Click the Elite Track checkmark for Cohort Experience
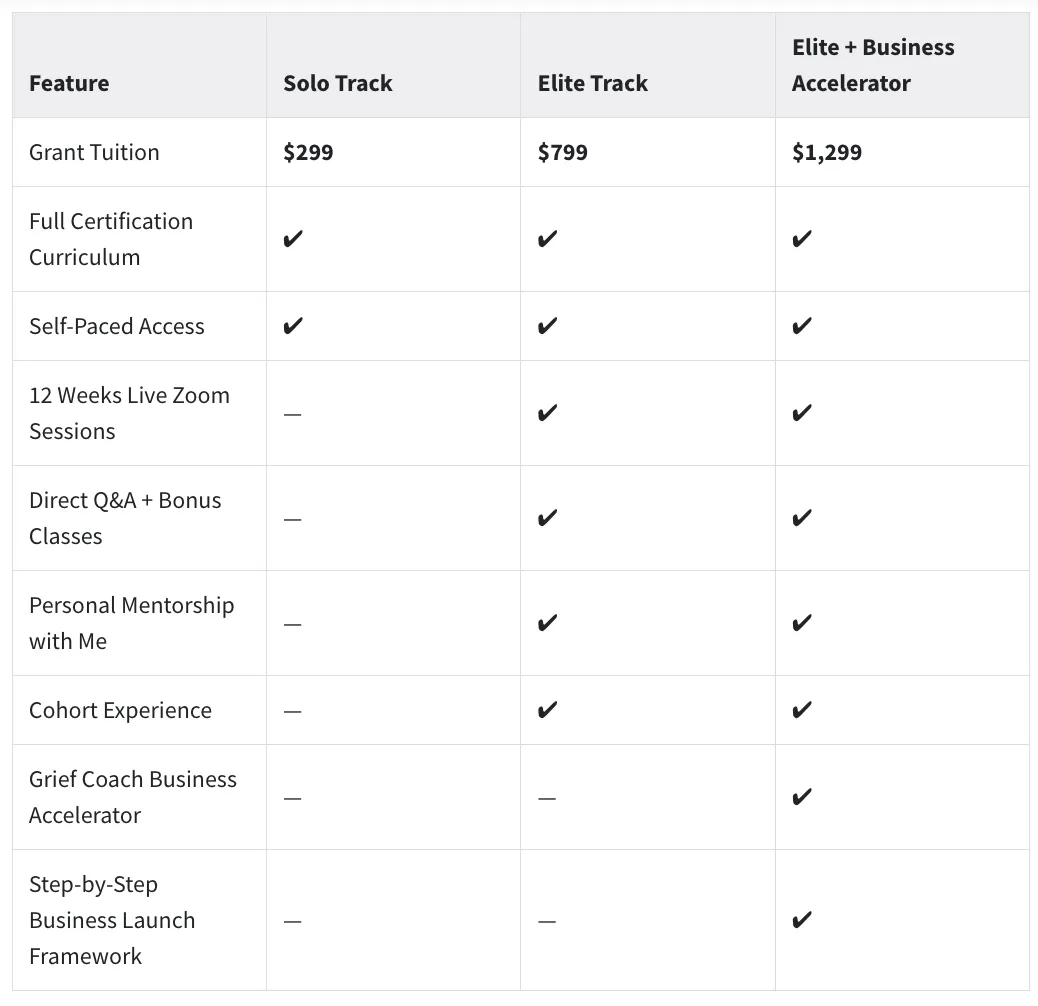1038x1006 pixels. 547,710
